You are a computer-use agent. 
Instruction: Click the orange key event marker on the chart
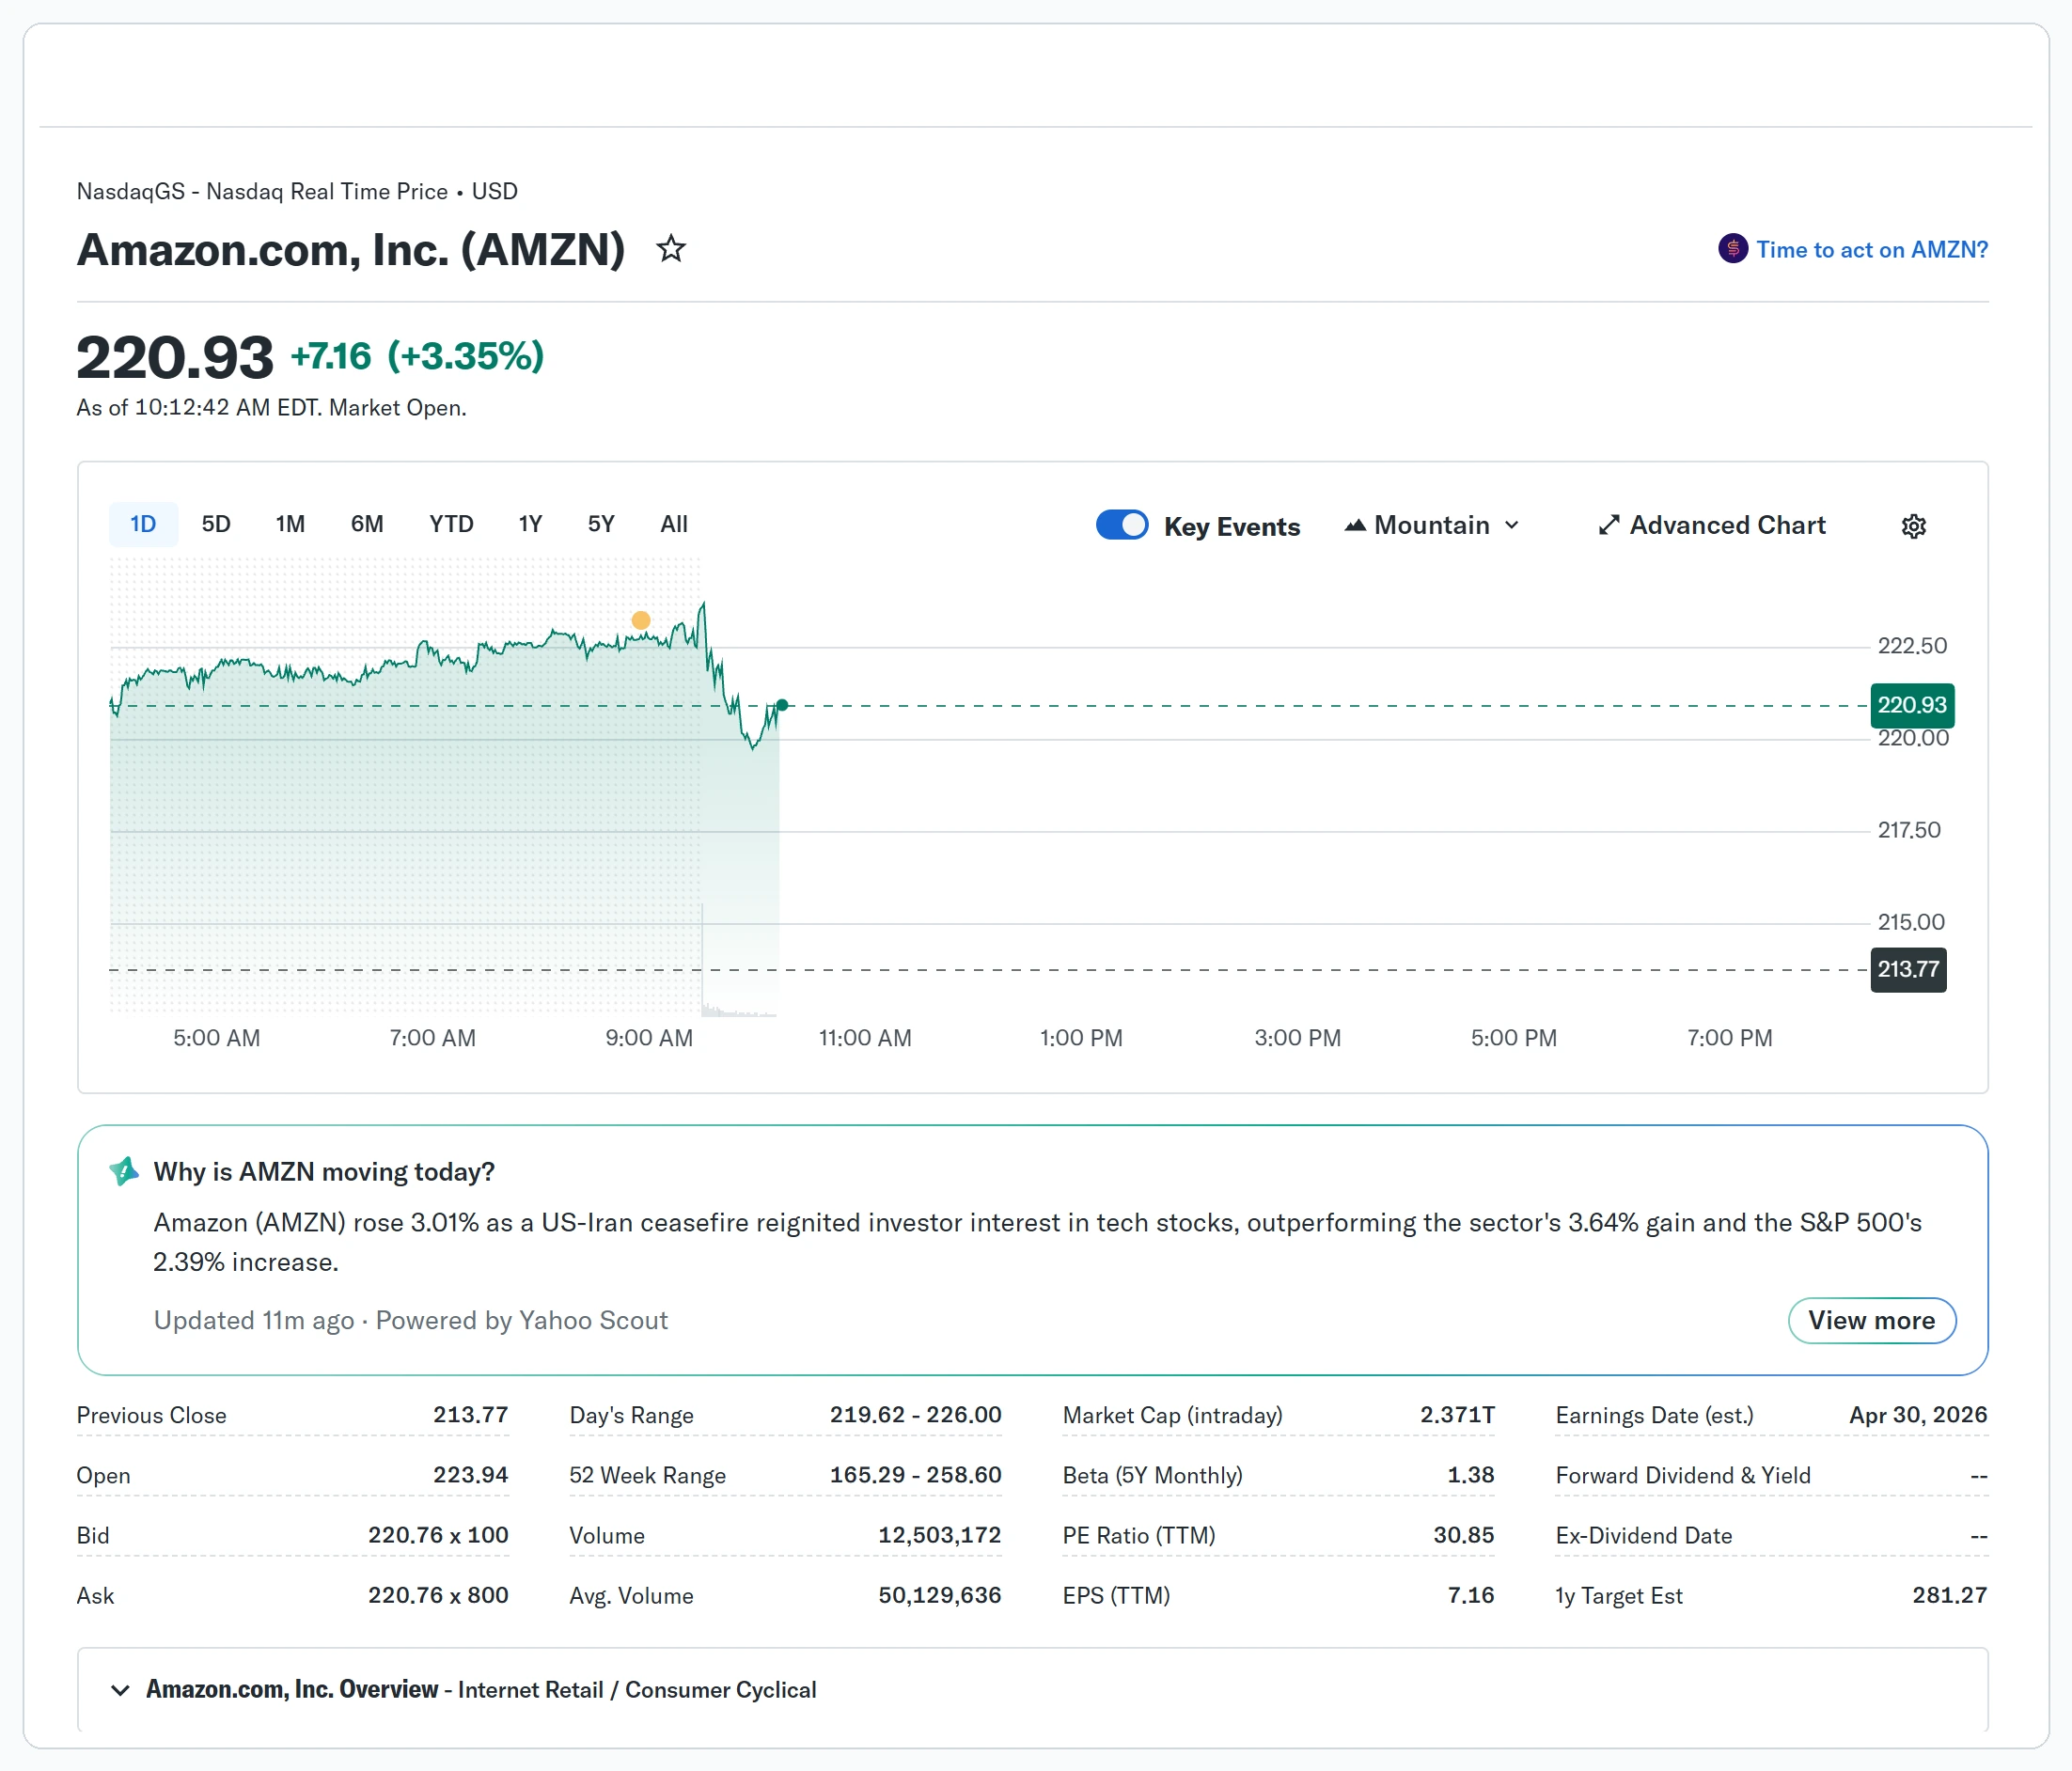click(642, 620)
